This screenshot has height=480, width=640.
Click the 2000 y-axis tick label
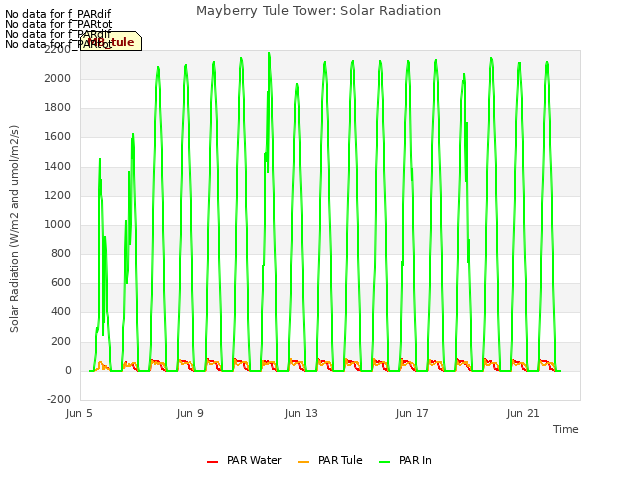[x=58, y=78]
